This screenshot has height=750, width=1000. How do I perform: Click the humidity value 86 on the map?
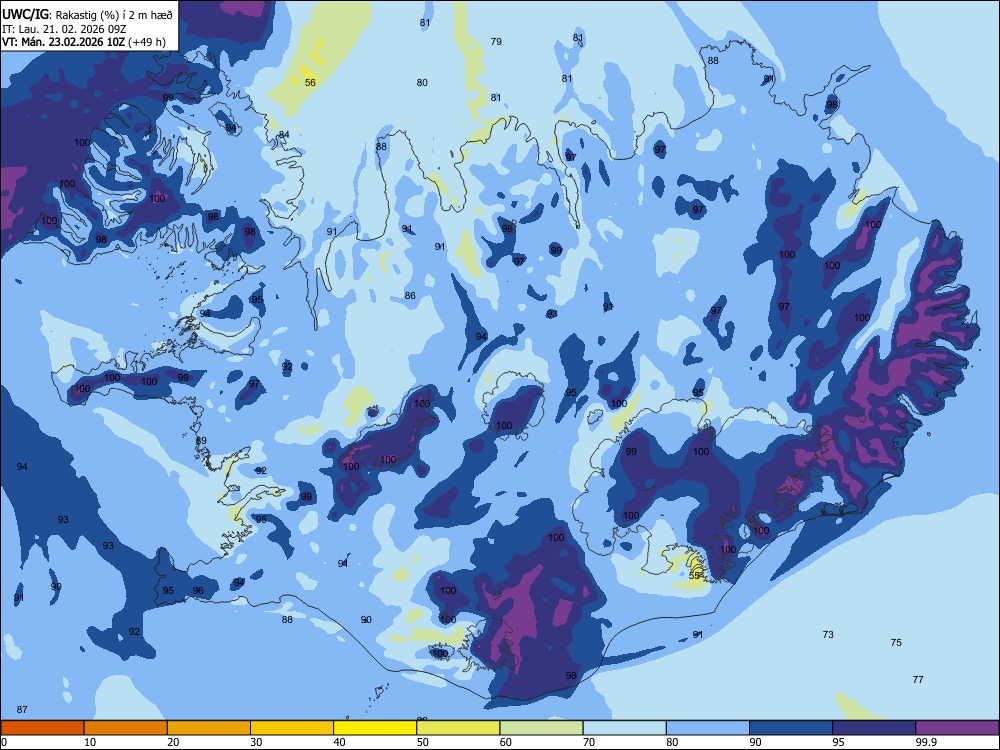tap(410, 295)
